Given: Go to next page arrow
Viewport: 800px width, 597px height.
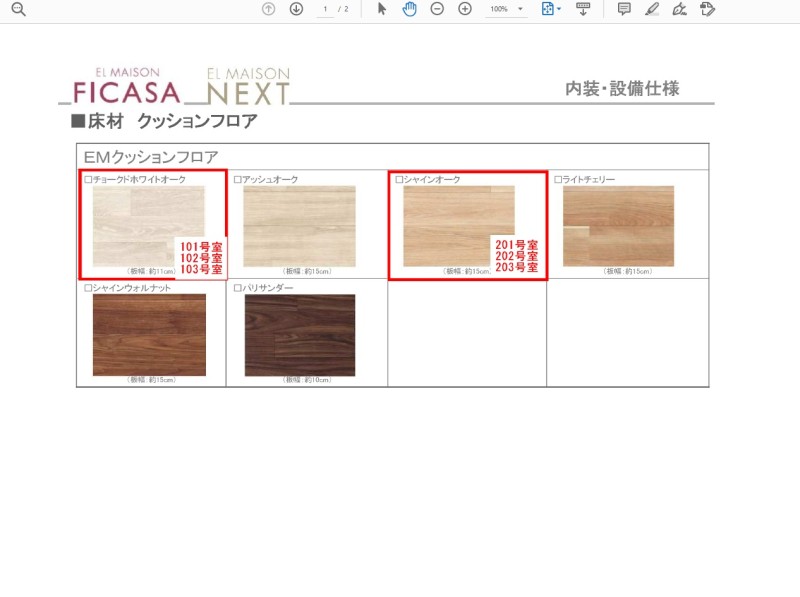Looking at the screenshot, I should click(296, 9).
